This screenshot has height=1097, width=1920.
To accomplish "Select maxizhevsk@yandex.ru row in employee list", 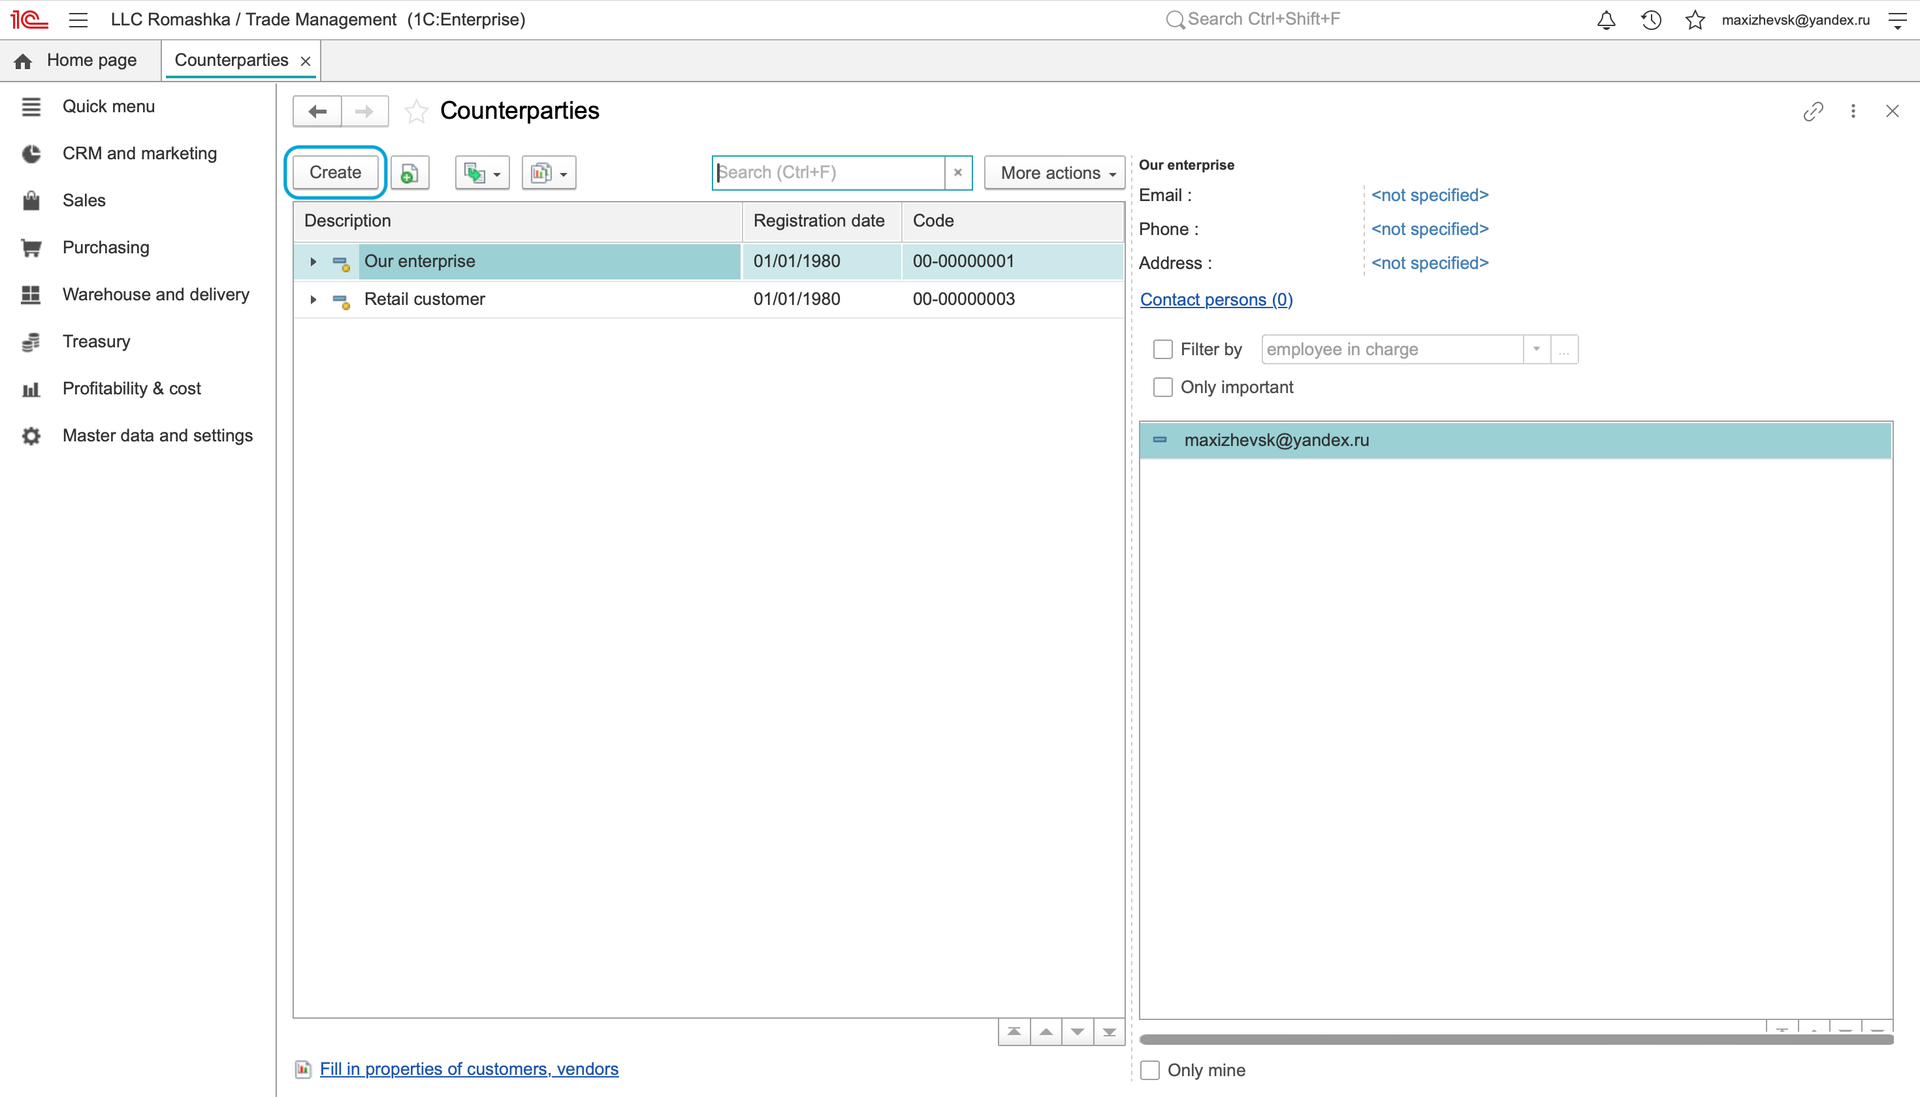I will point(1515,440).
